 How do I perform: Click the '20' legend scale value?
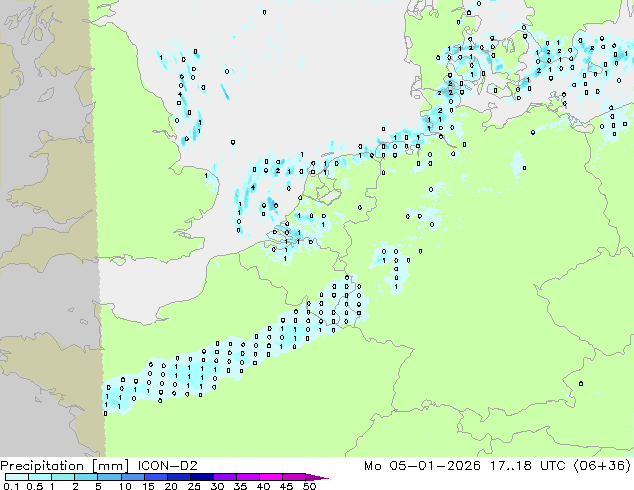pyautogui.click(x=171, y=486)
